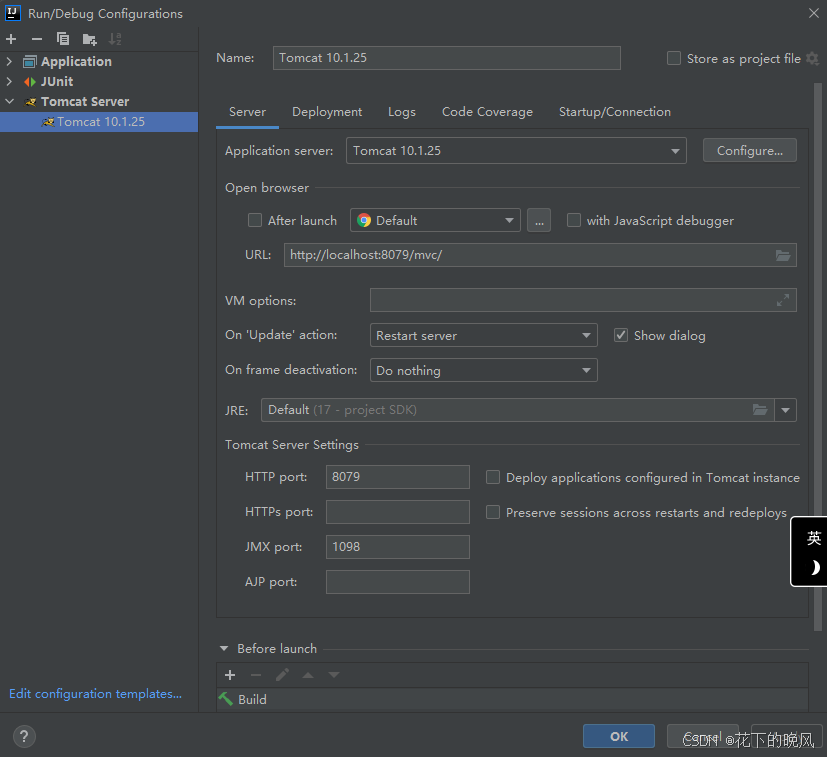Click the JMX port field

(x=398, y=547)
